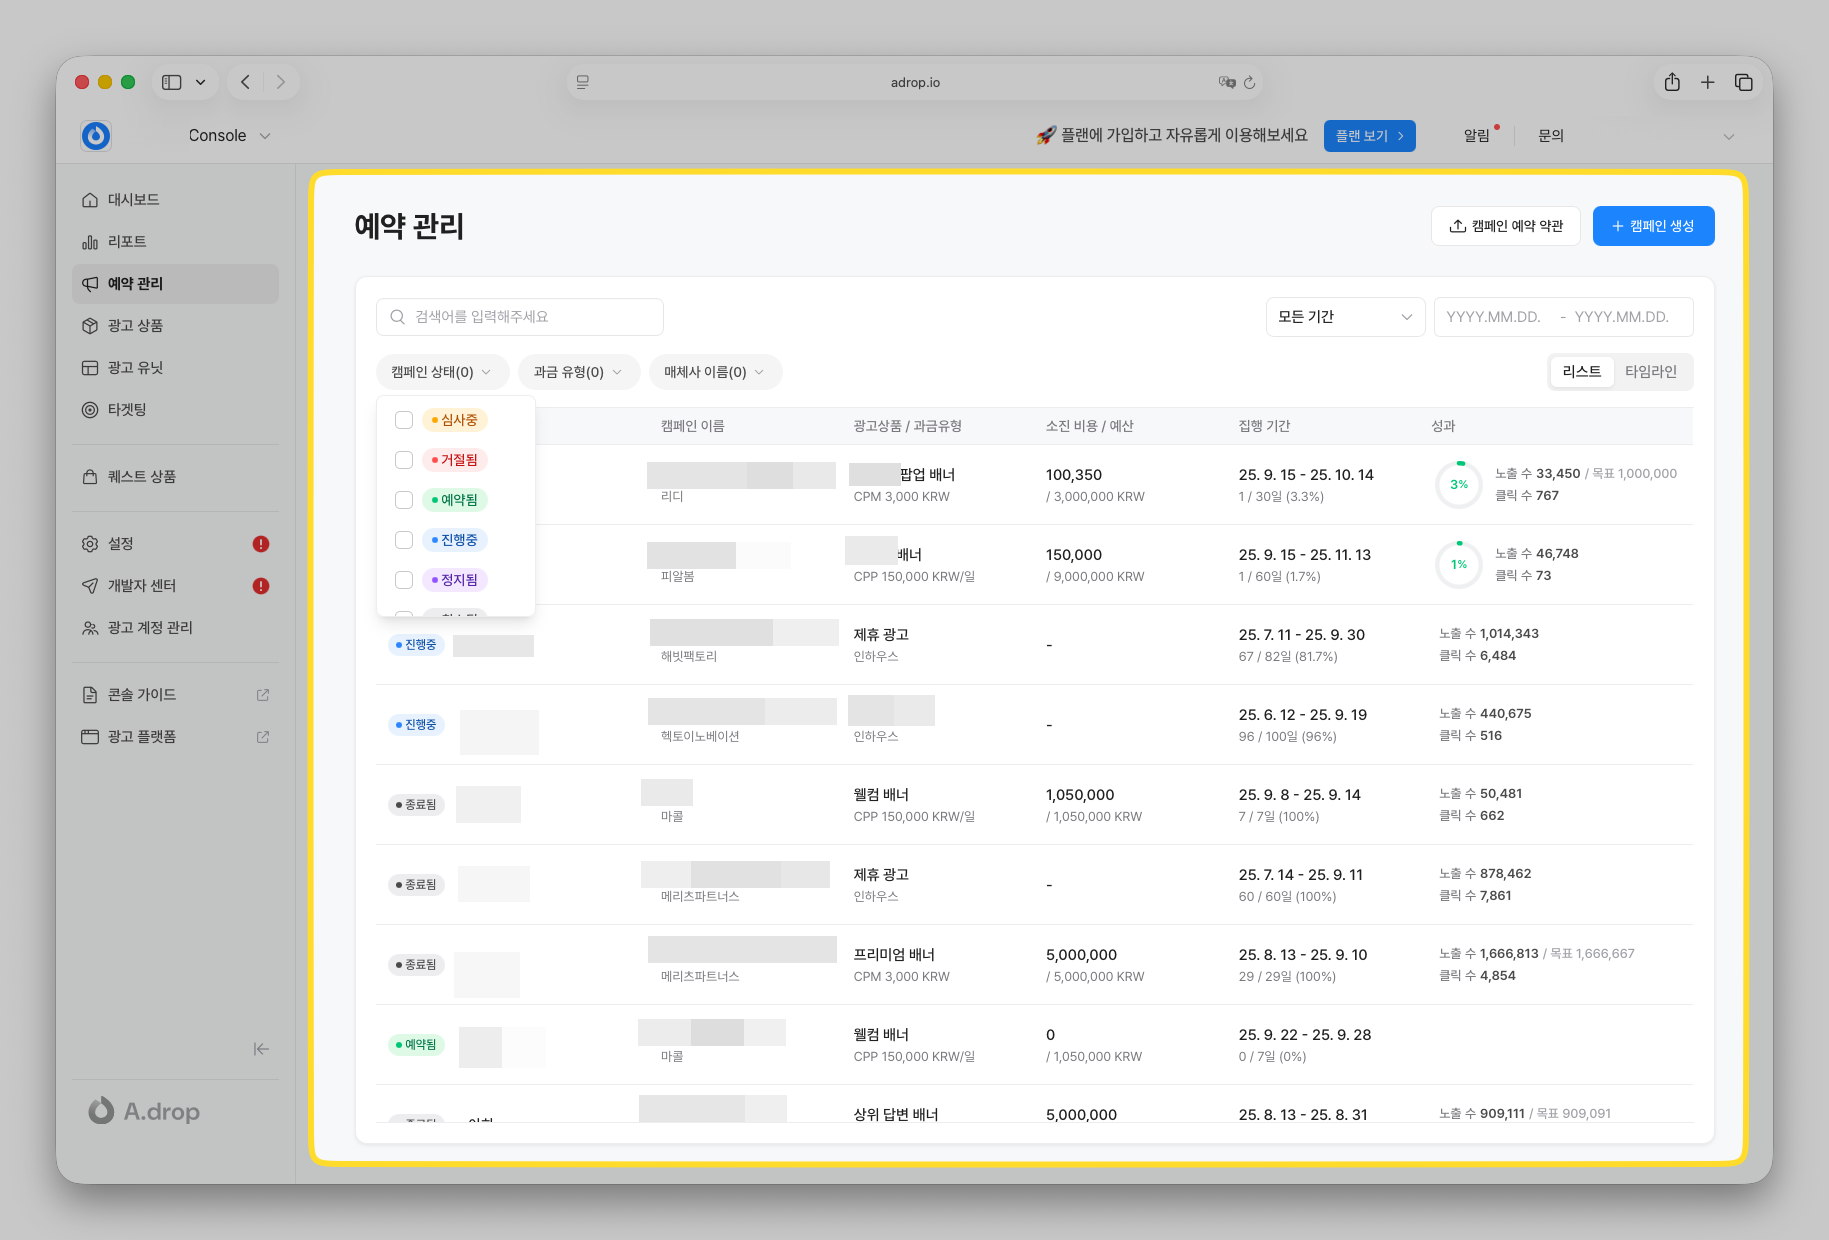Open the 모든 기간 period dropdown
The height and width of the screenshot is (1240, 1829).
click(1344, 317)
